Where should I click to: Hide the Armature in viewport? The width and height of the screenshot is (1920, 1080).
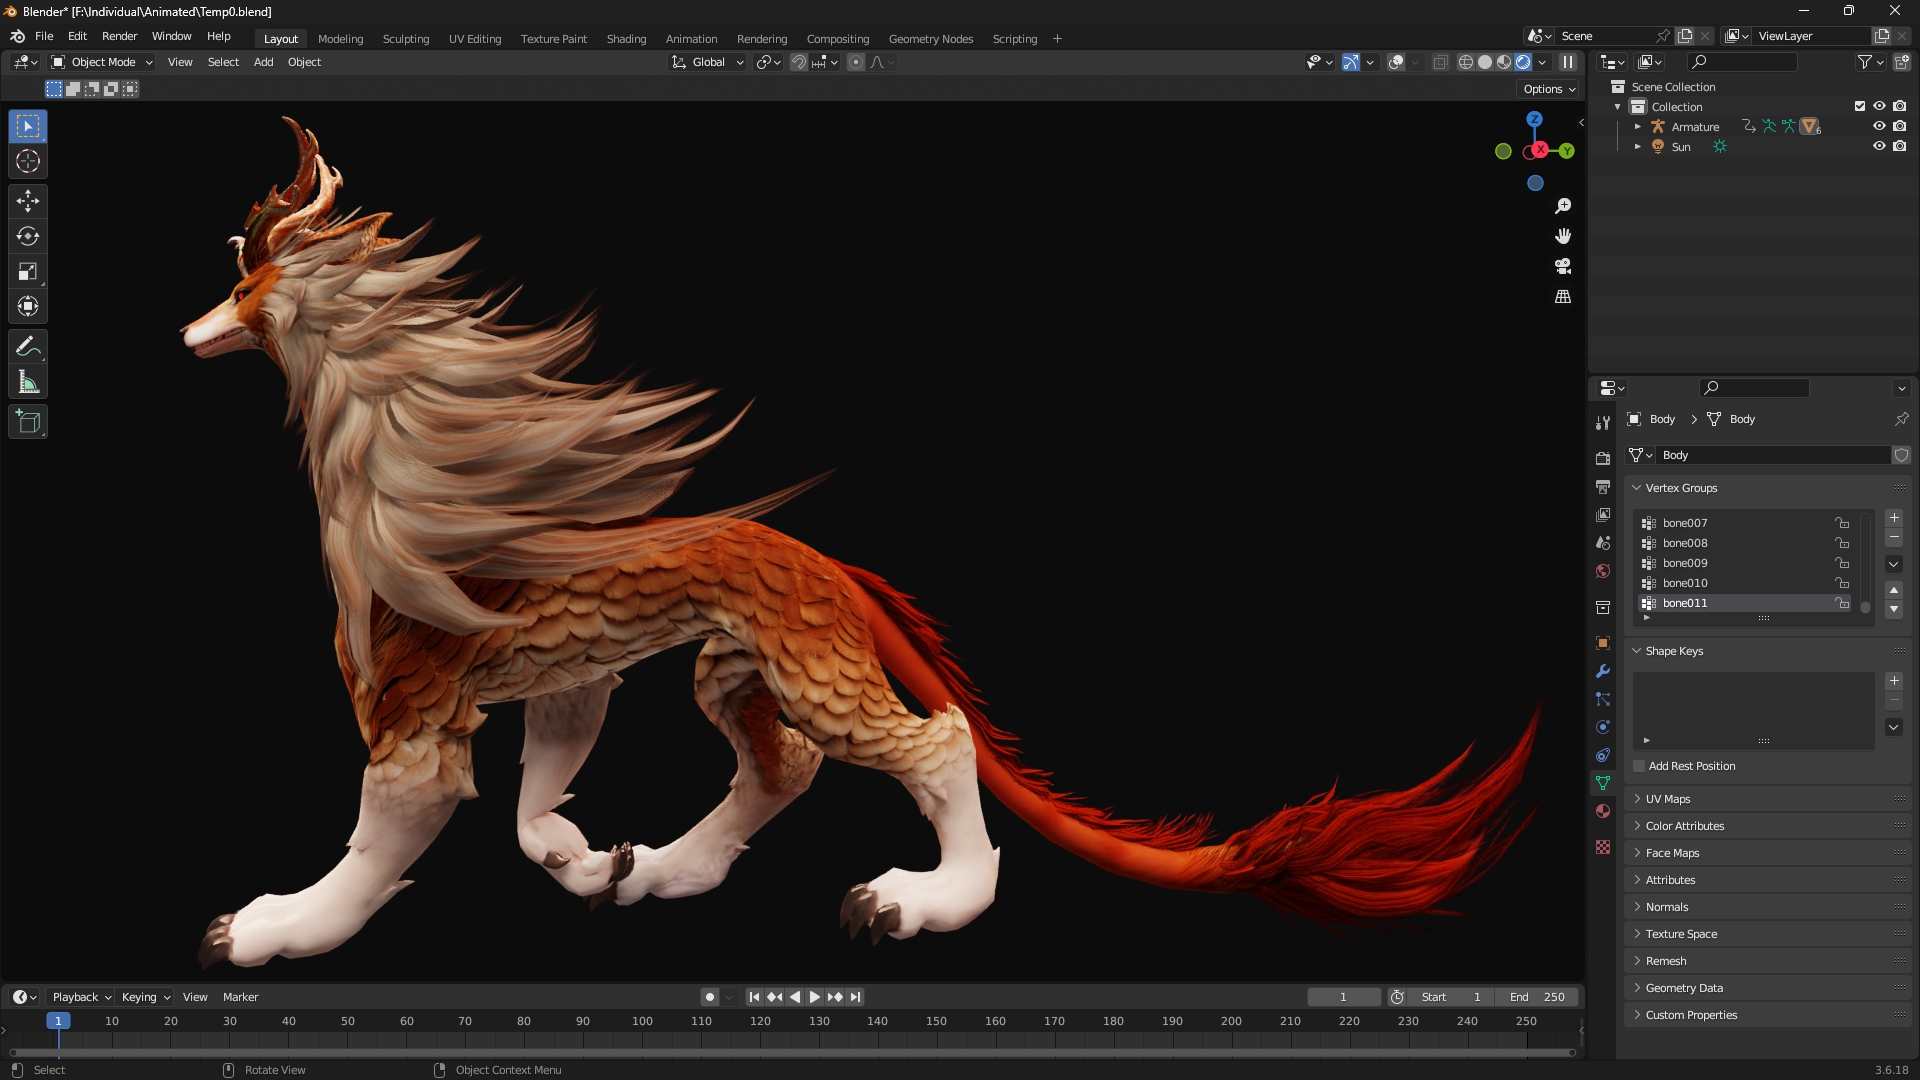click(x=1879, y=126)
